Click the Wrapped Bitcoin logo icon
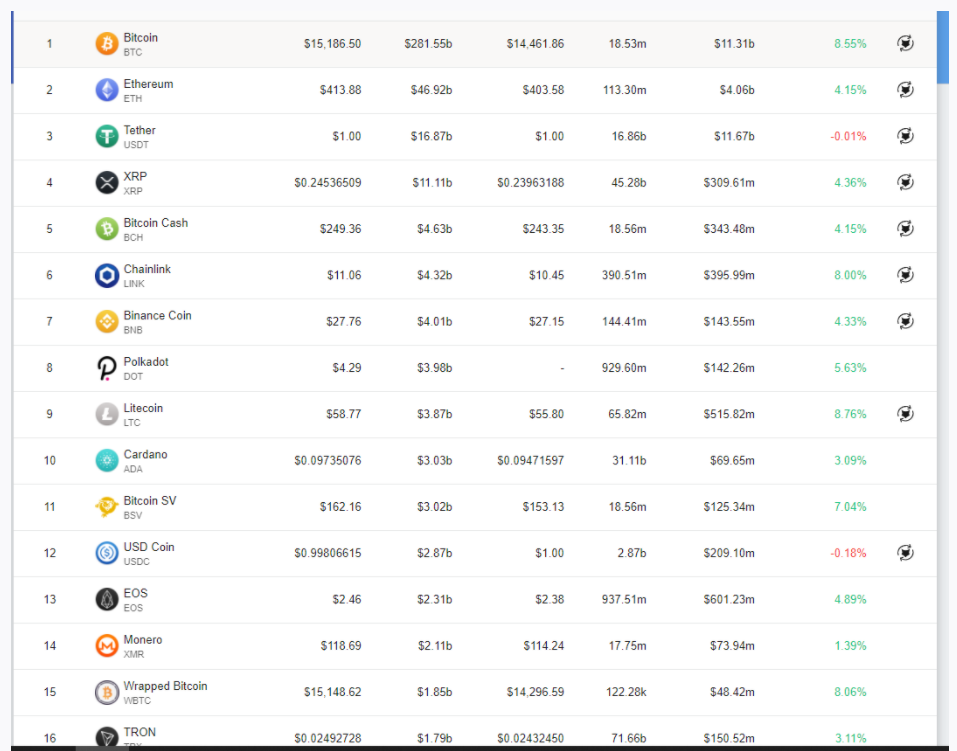Screen dimensions: 957x751 107,692
